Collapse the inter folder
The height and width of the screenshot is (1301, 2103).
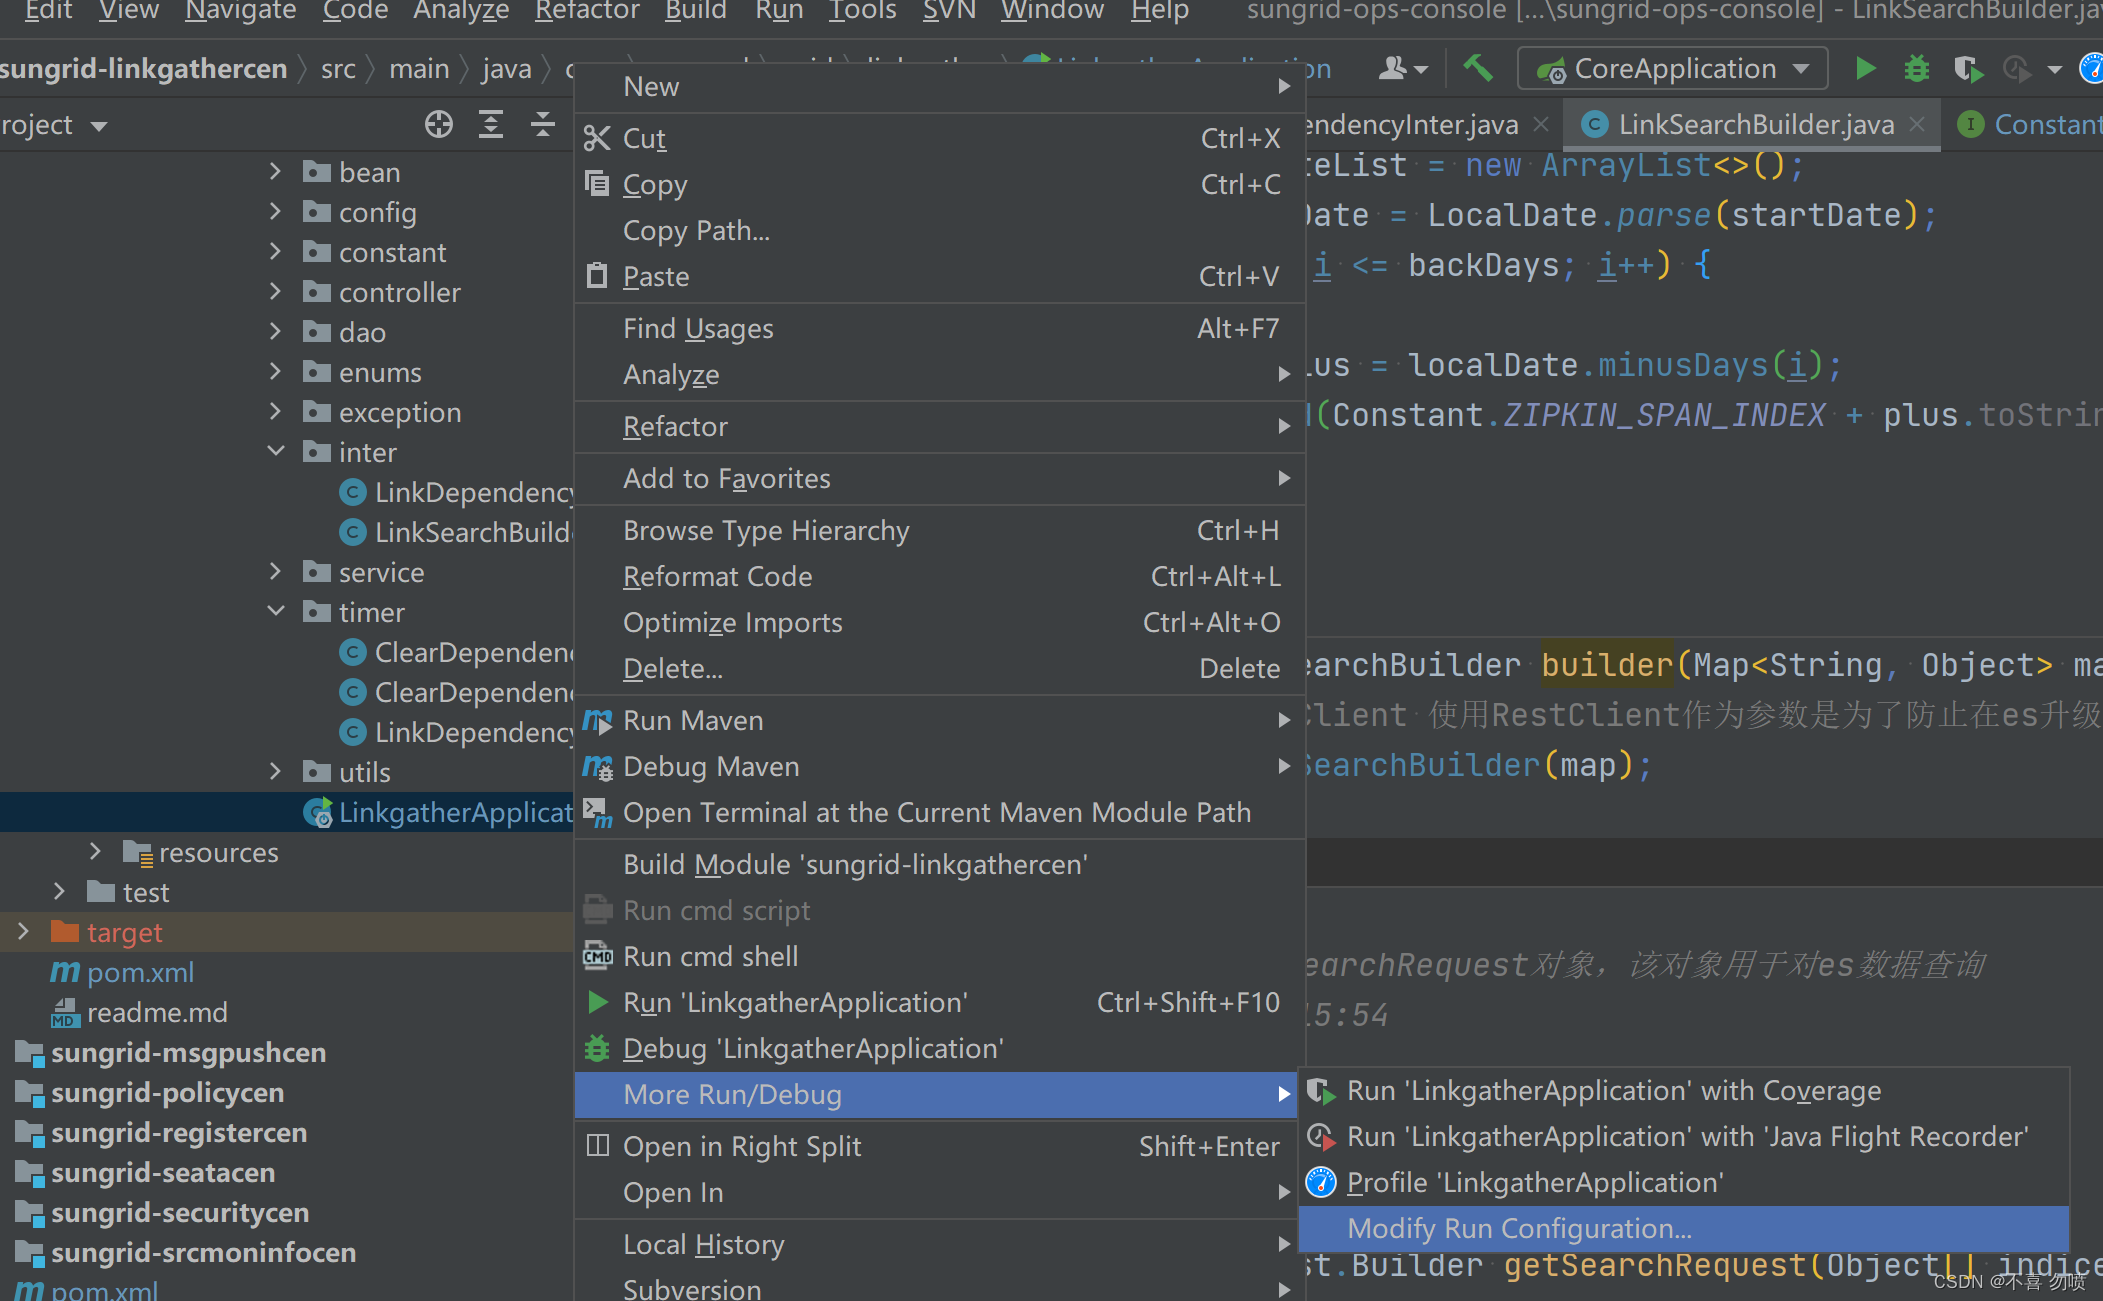point(276,452)
